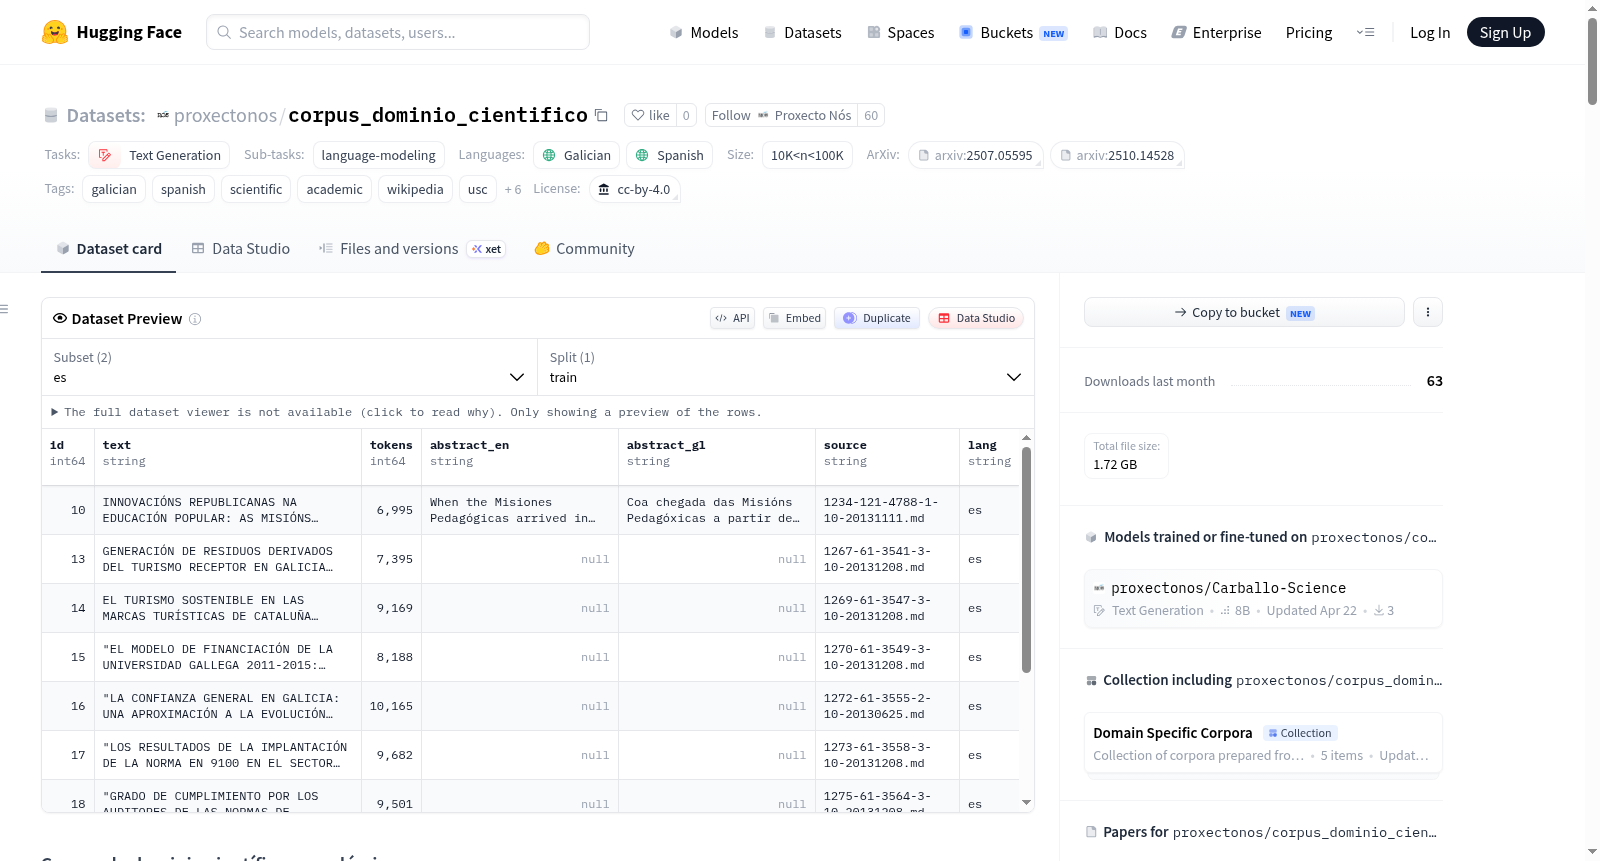Open proxectonos/Carballo-Science model card
This screenshot has height=861, width=1600.
[1263, 598]
